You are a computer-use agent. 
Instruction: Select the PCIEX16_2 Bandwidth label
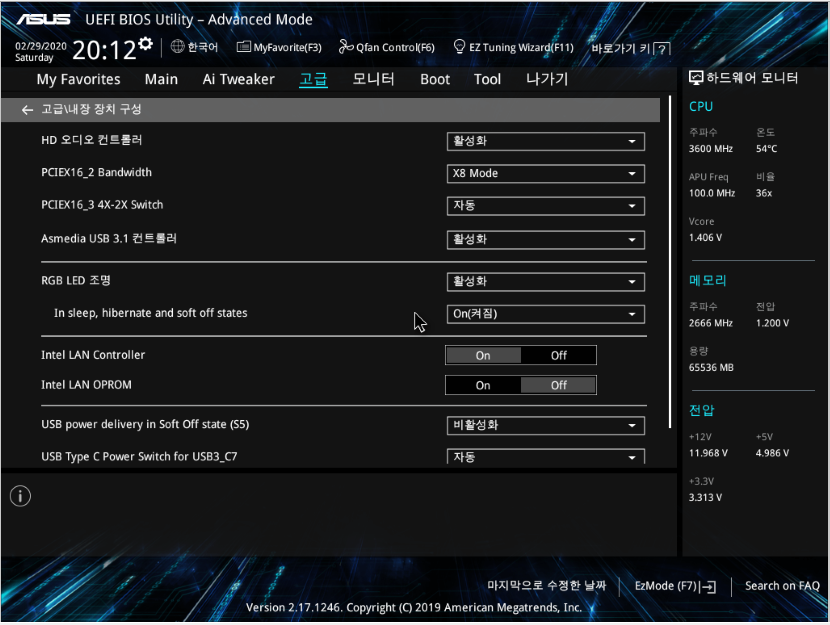click(x=96, y=173)
